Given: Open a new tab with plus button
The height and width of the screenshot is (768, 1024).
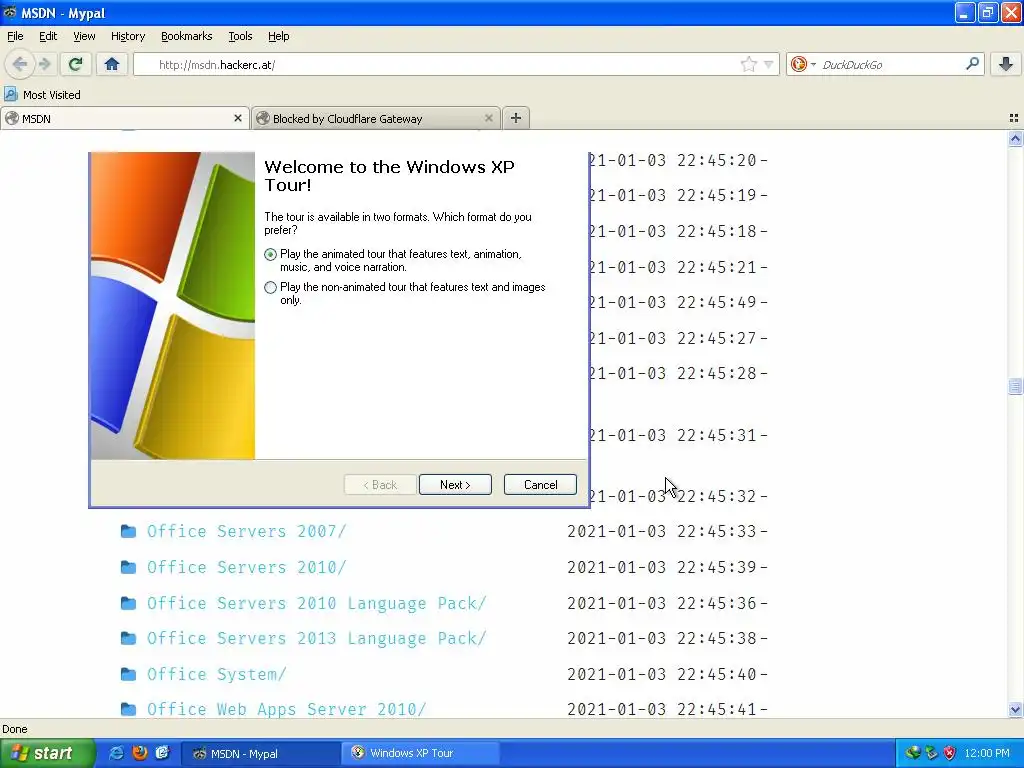Looking at the screenshot, I should tap(516, 118).
